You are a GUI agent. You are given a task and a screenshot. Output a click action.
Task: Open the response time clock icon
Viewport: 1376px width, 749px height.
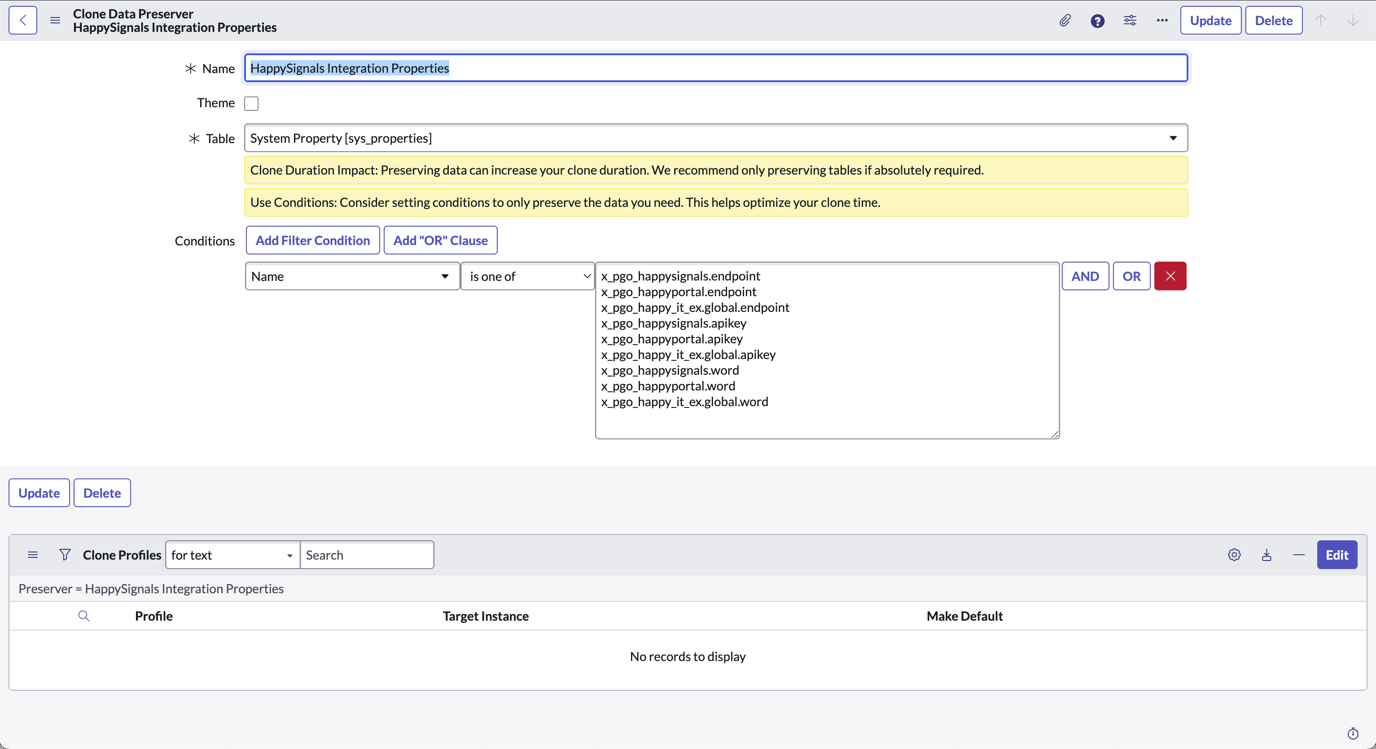click(x=1353, y=733)
